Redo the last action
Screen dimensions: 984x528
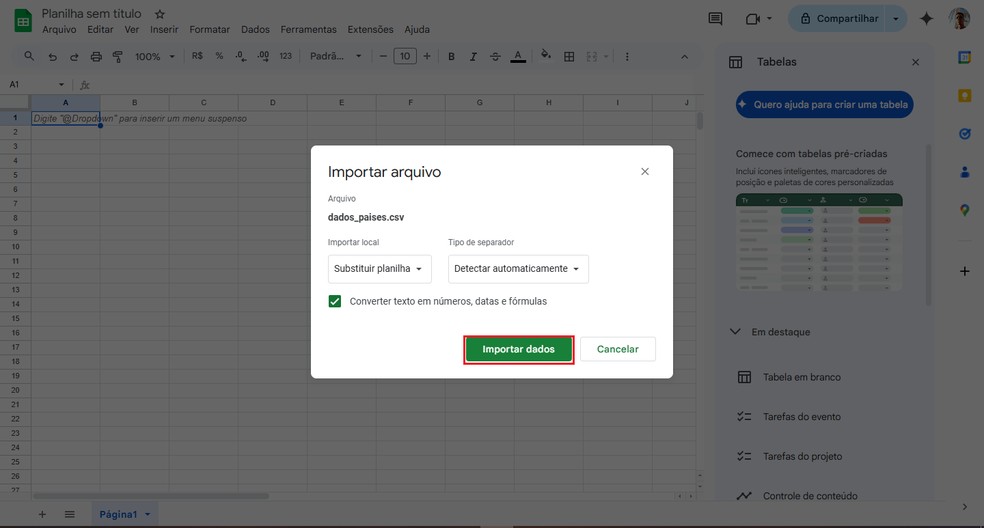point(74,57)
